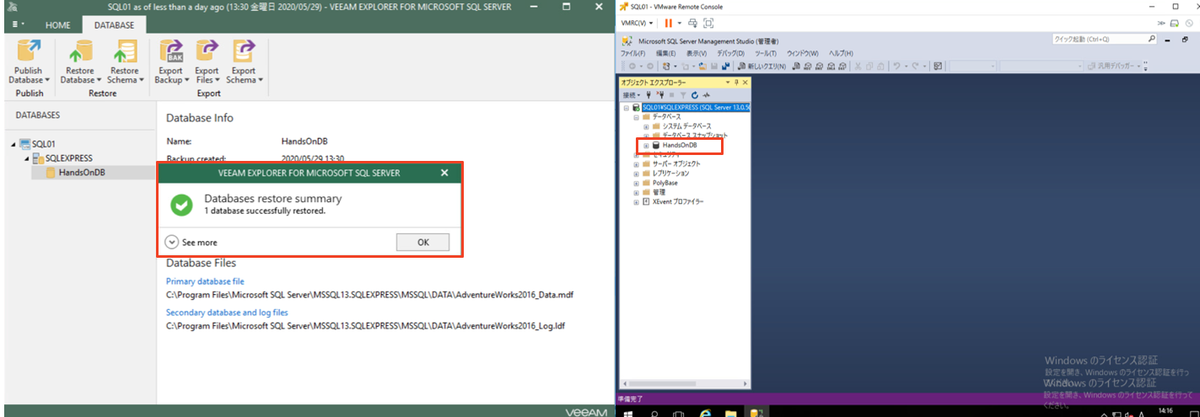The width and height of the screenshot is (1200, 417).
Task: Select the レプリケーション folder in Object Explorer
Action: tap(670, 173)
